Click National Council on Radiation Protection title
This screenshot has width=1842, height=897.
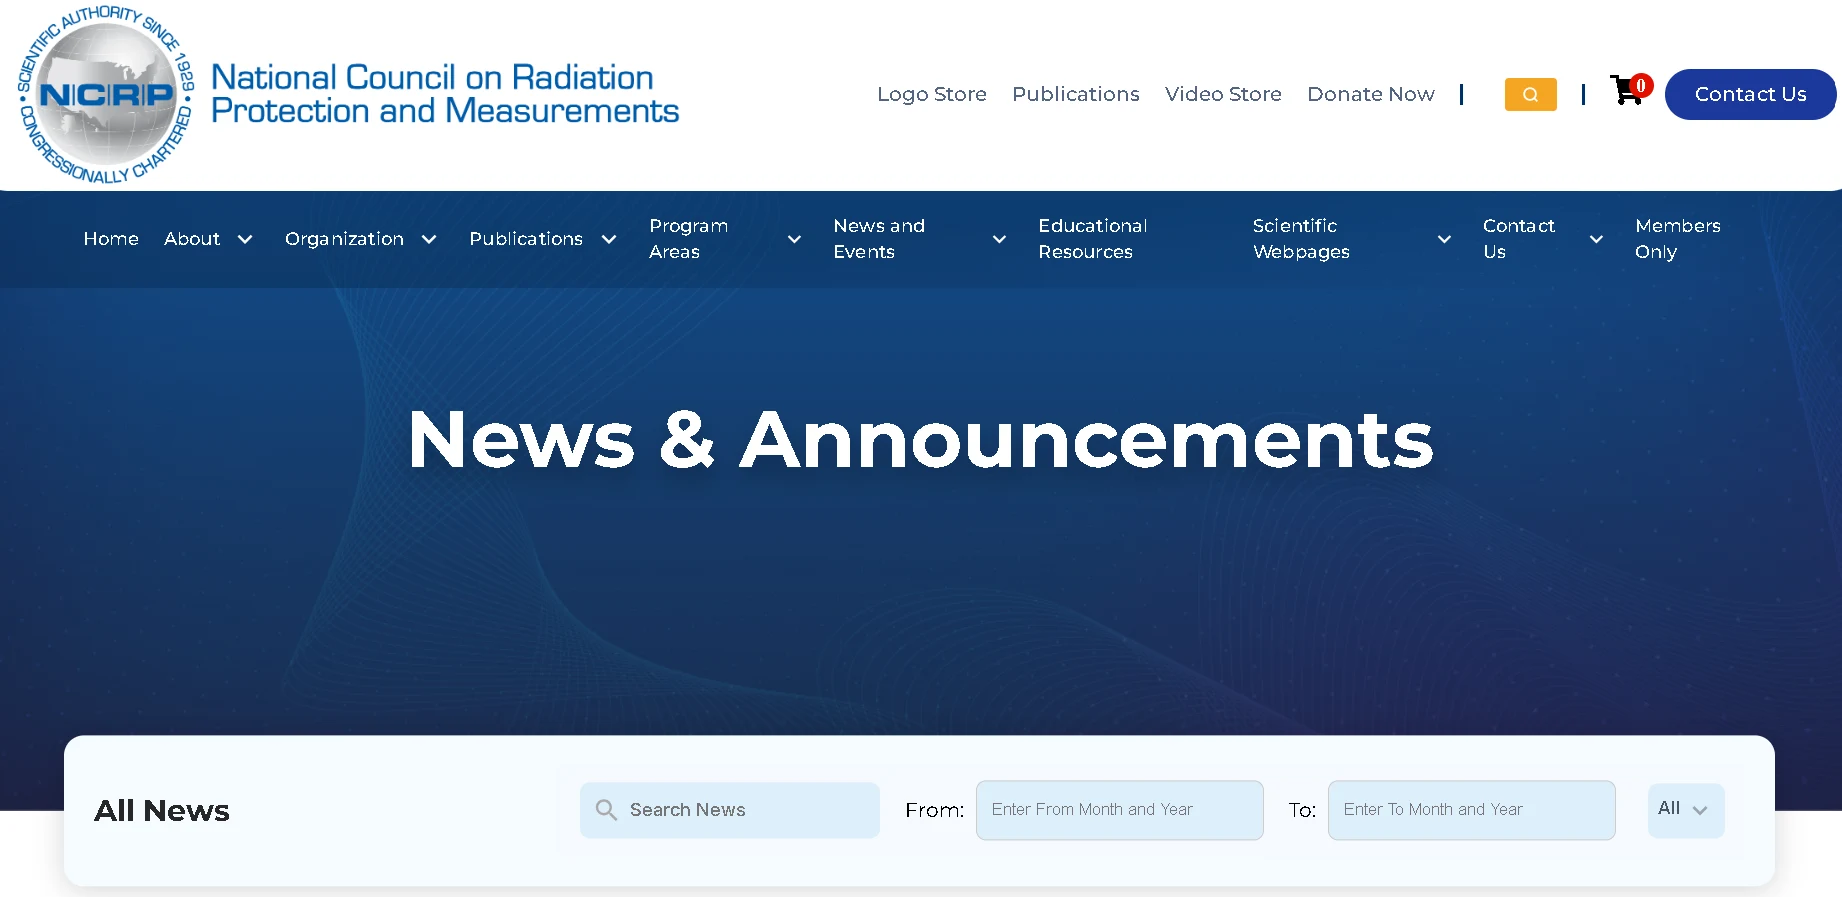click(444, 94)
